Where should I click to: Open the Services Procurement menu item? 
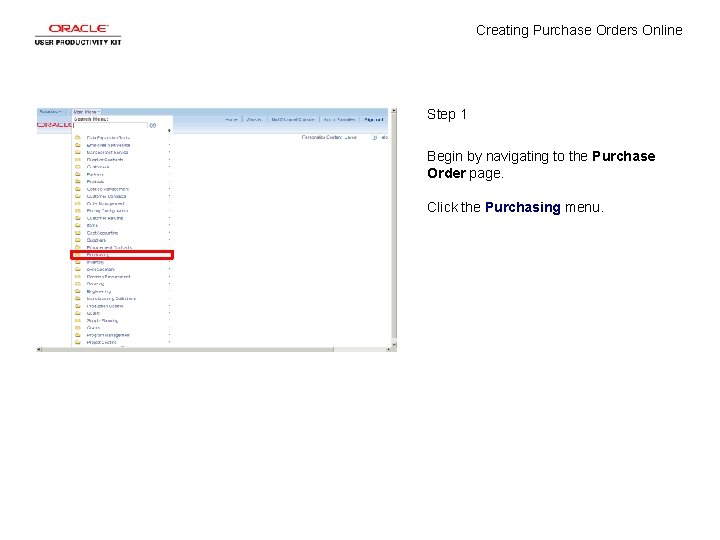108,277
